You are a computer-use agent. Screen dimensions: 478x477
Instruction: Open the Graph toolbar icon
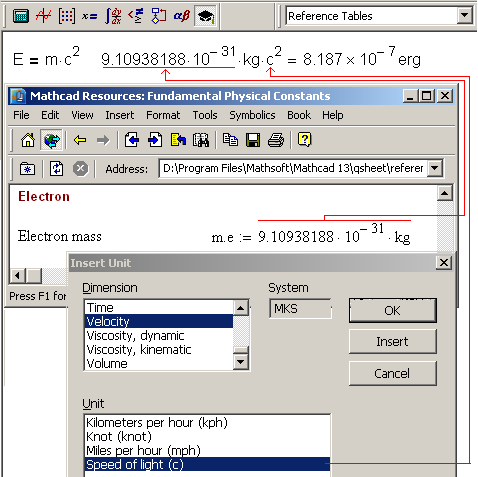coord(44,16)
